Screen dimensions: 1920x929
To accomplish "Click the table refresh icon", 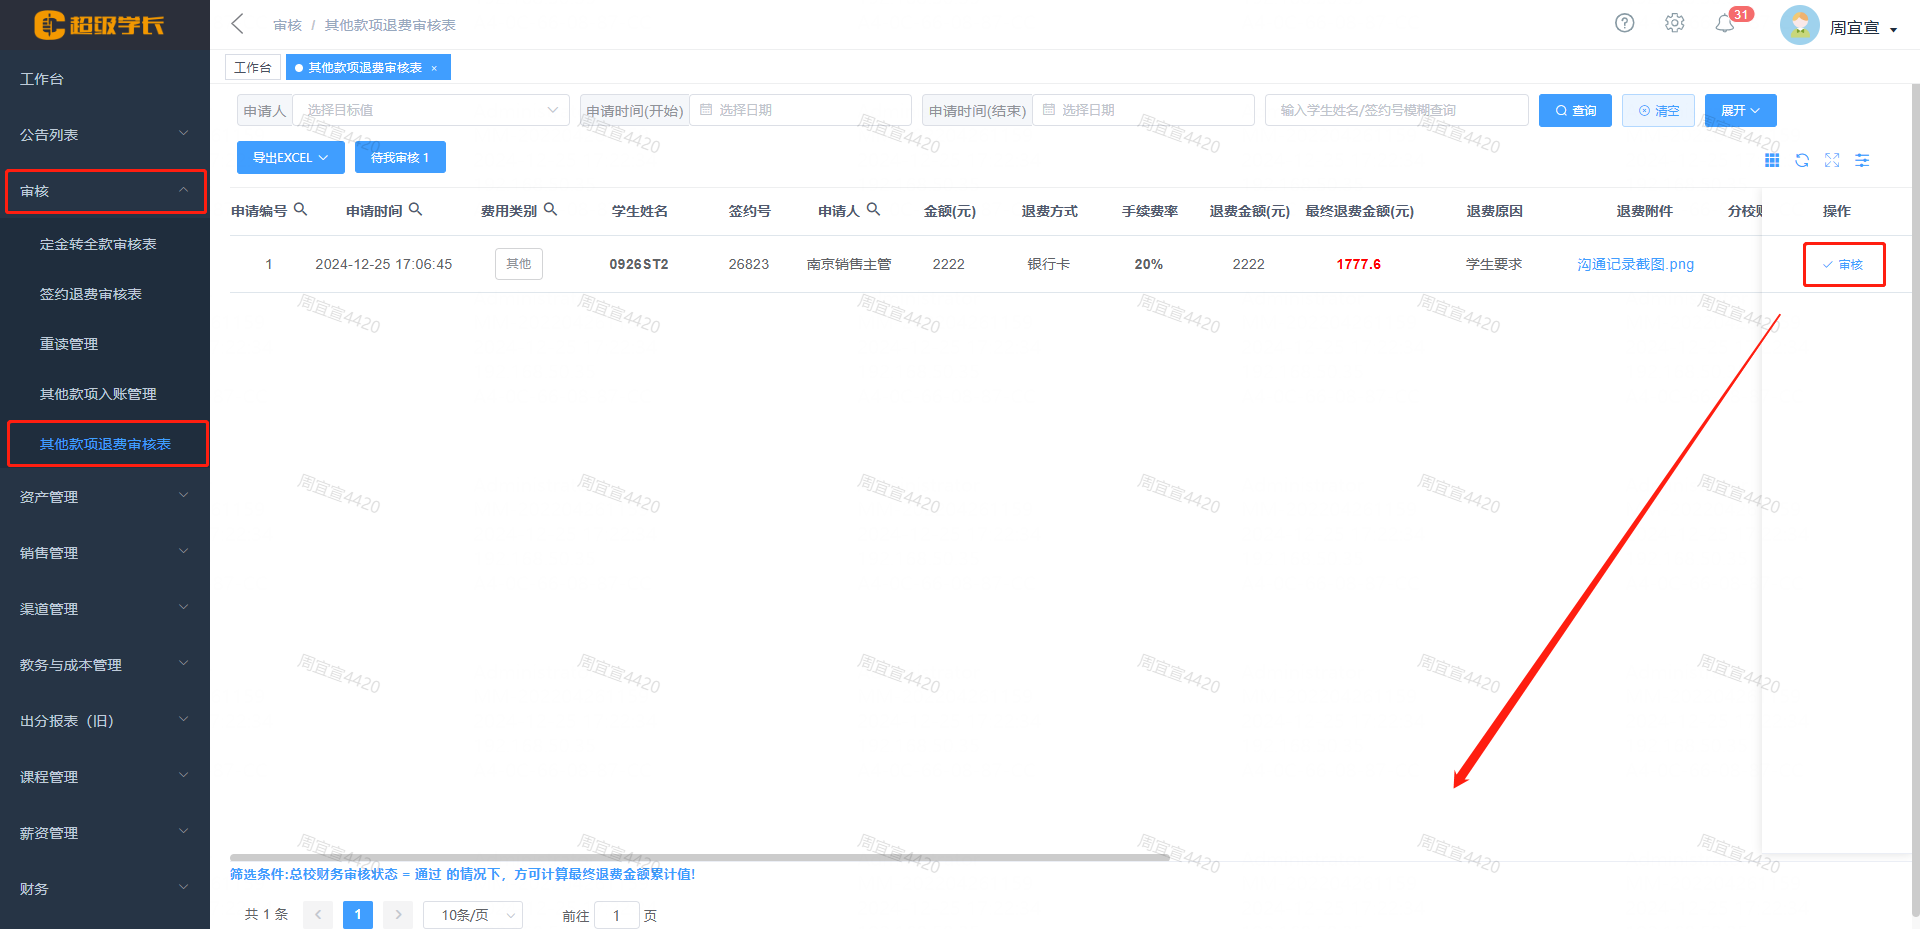I will point(1802,160).
